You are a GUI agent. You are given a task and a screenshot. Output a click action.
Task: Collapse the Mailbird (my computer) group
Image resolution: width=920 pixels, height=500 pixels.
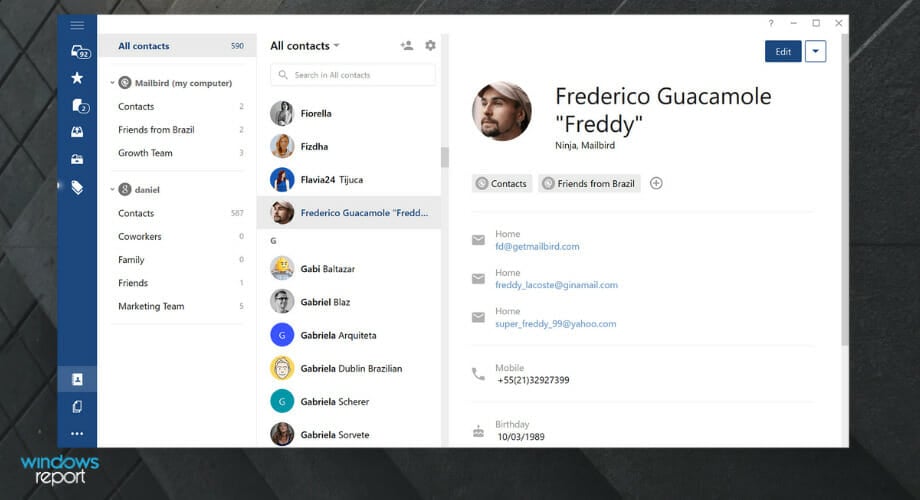coord(112,83)
